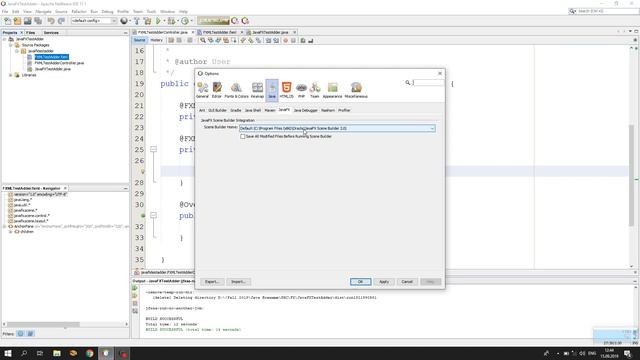Open the General options category

pos(202,90)
